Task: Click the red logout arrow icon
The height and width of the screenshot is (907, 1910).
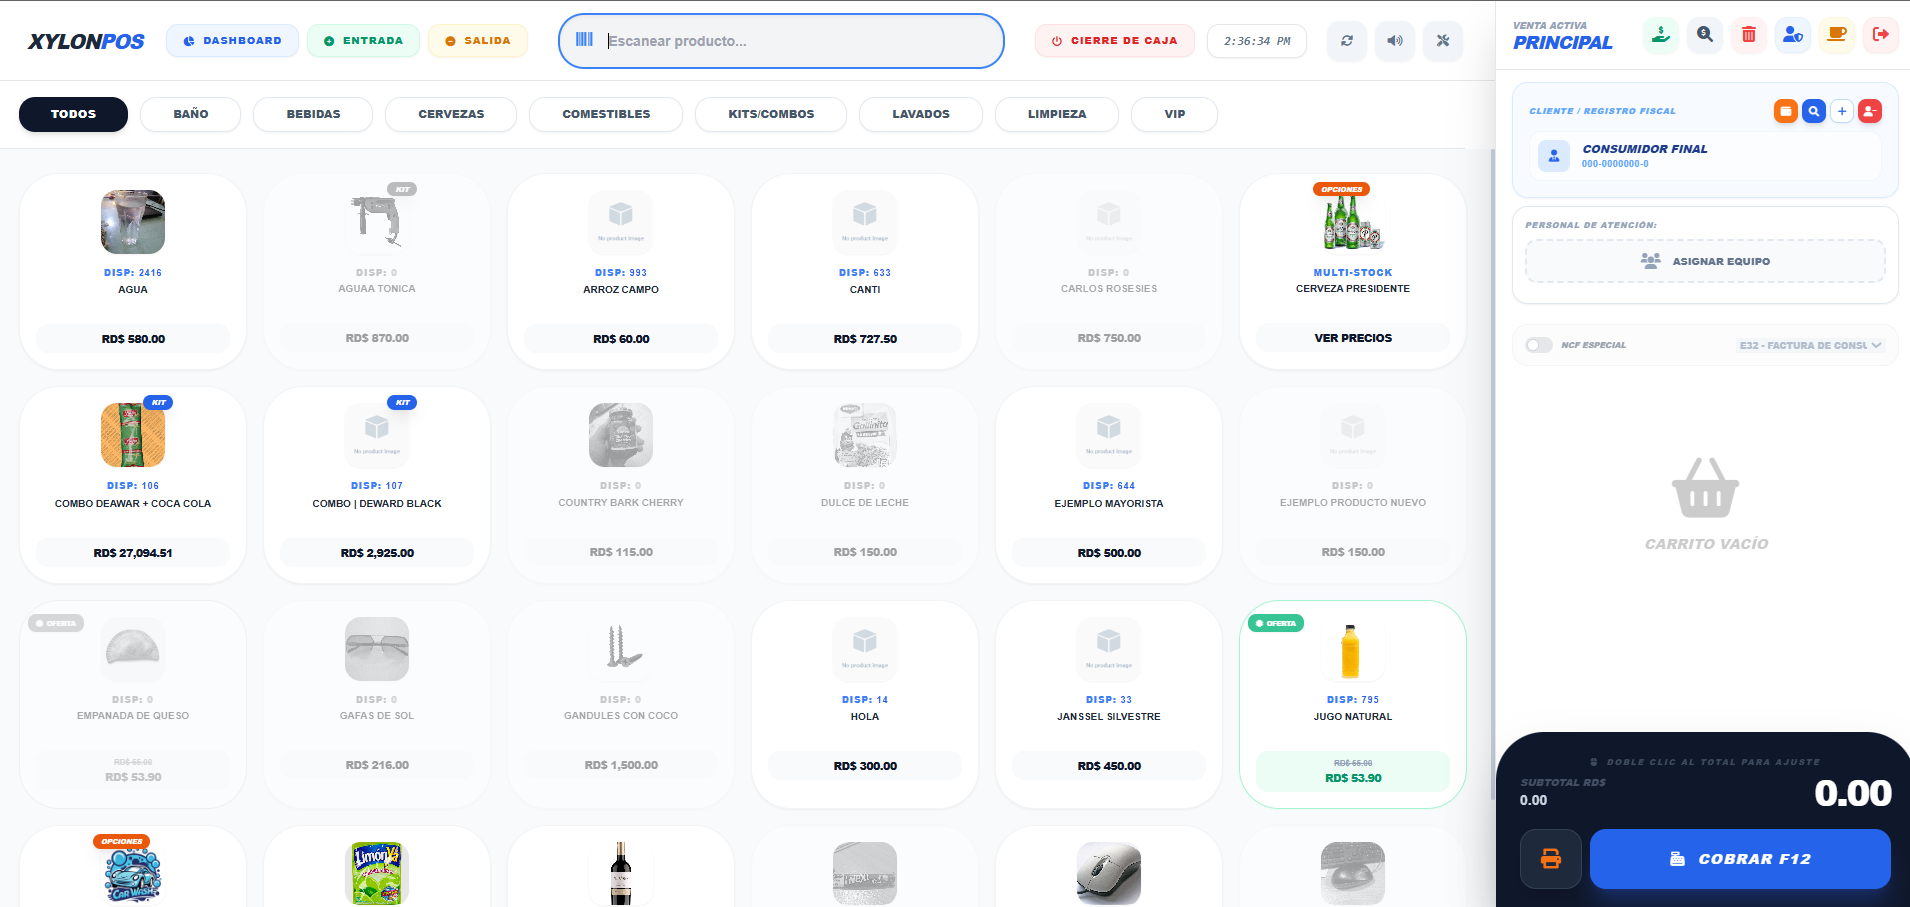Action: [x=1881, y=35]
